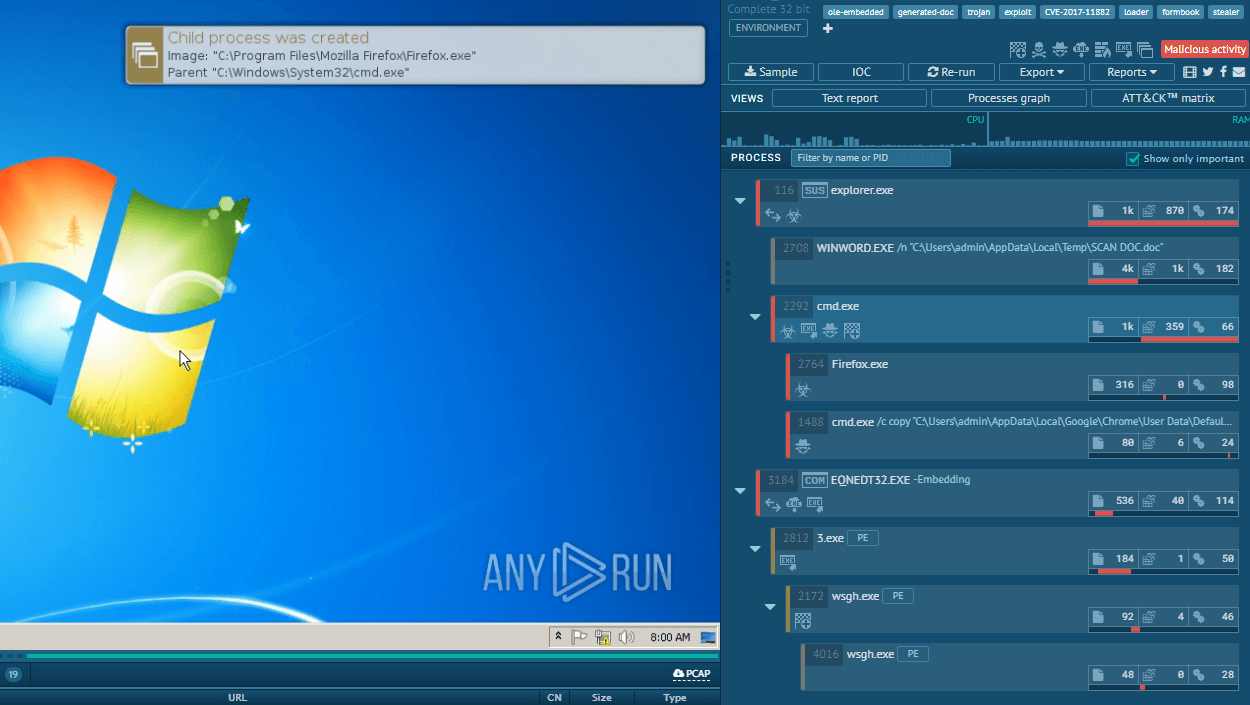The width and height of the screenshot is (1250, 705).
Task: Click the Twitter share icon
Action: pyautogui.click(x=1207, y=72)
